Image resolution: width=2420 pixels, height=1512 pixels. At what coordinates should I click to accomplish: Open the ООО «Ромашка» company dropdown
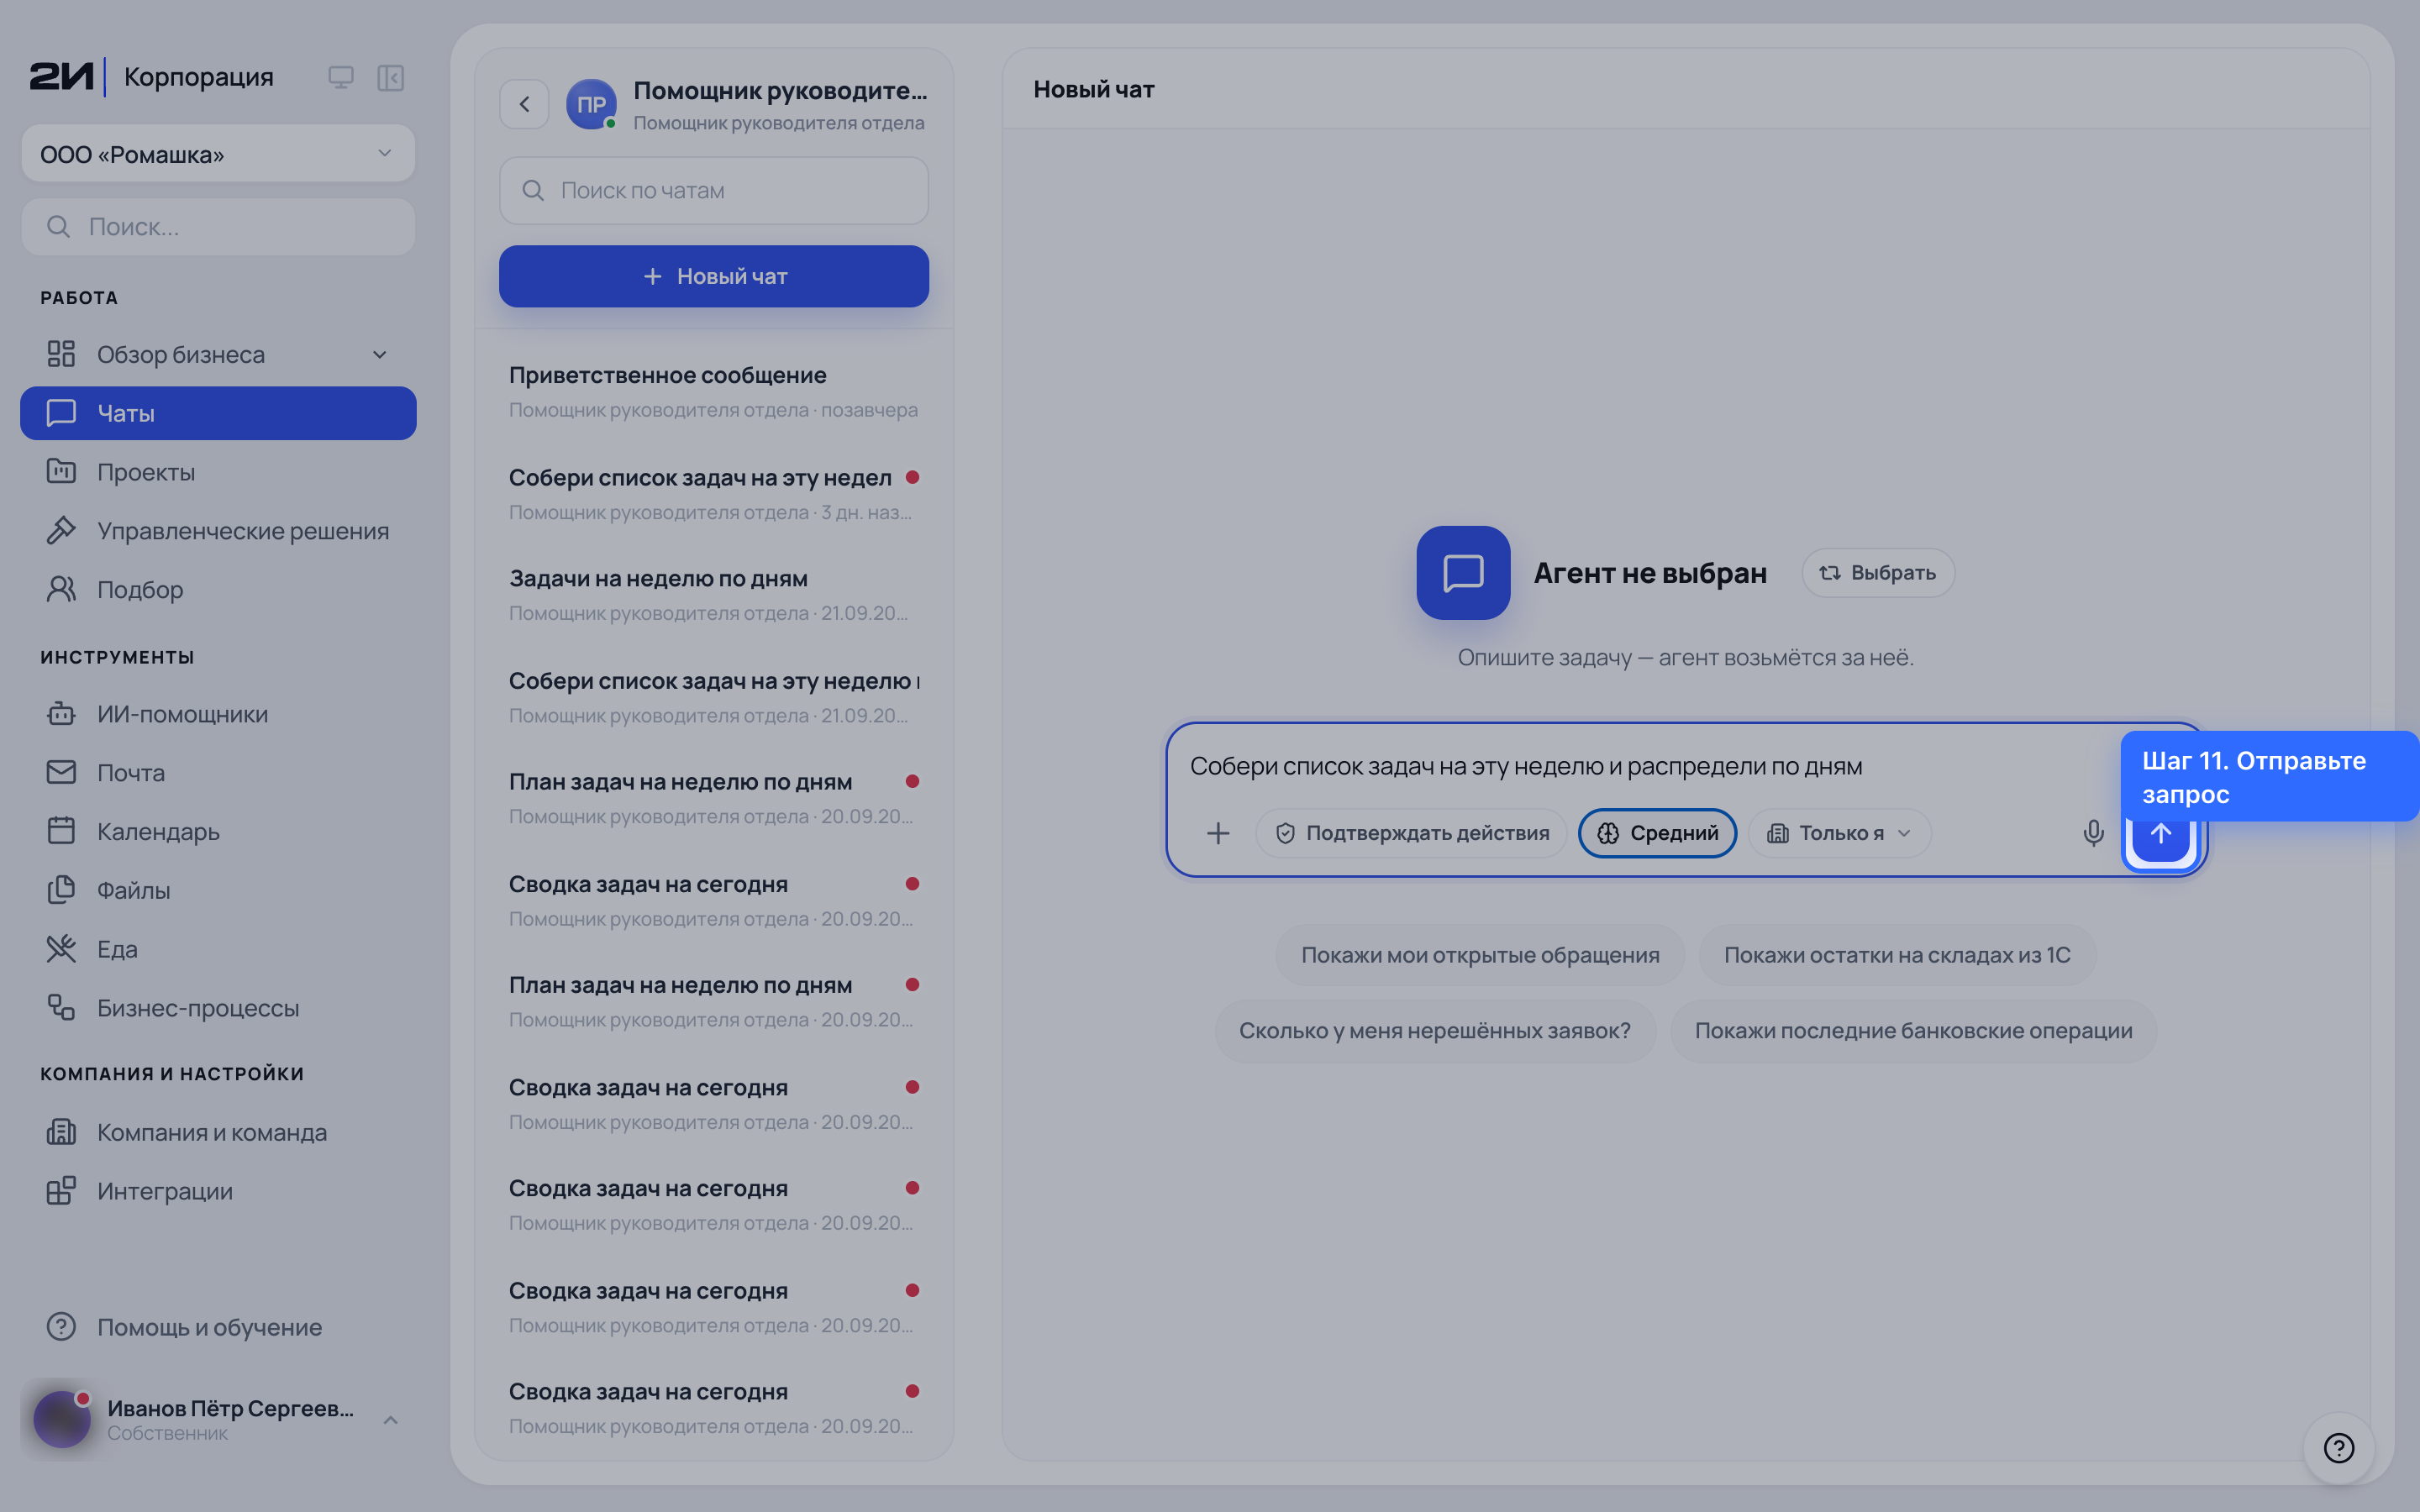218,154
